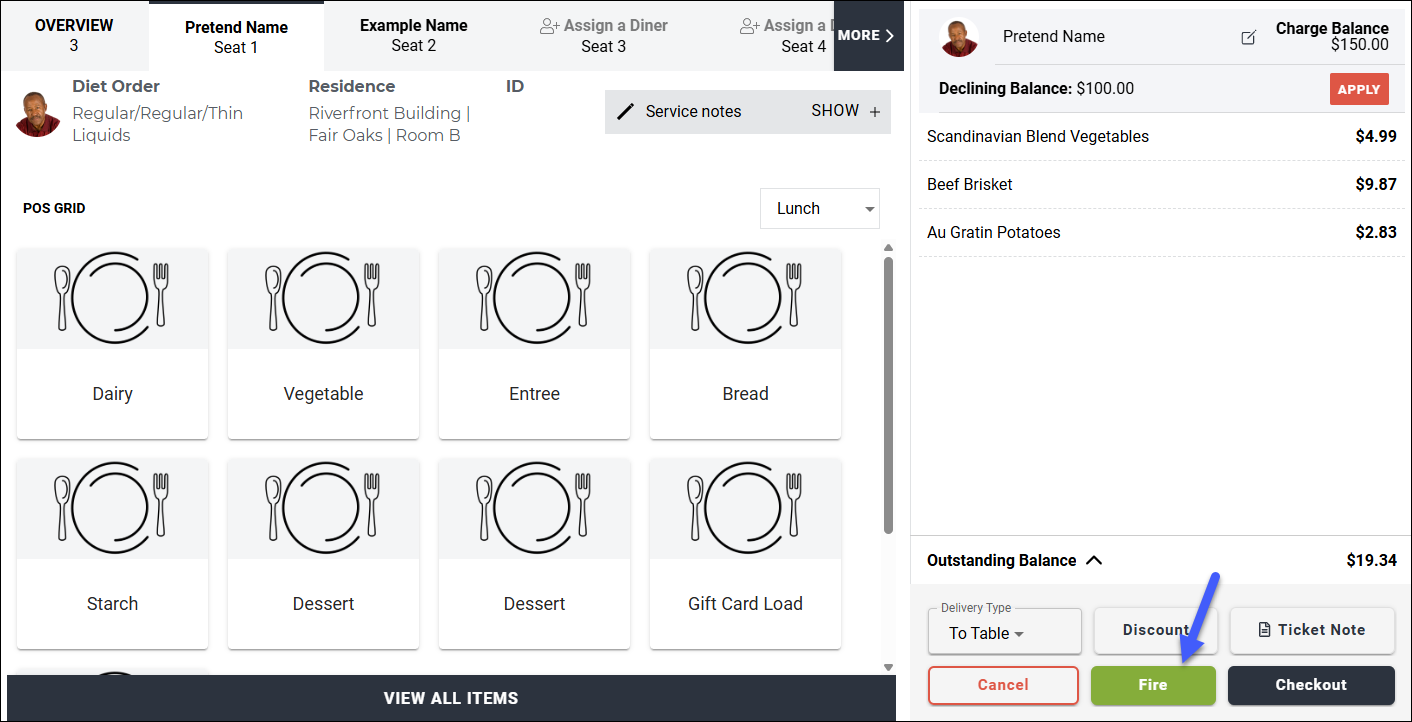1412x722 pixels.
Task: Assign a diner to Seat 3
Action: (x=604, y=35)
